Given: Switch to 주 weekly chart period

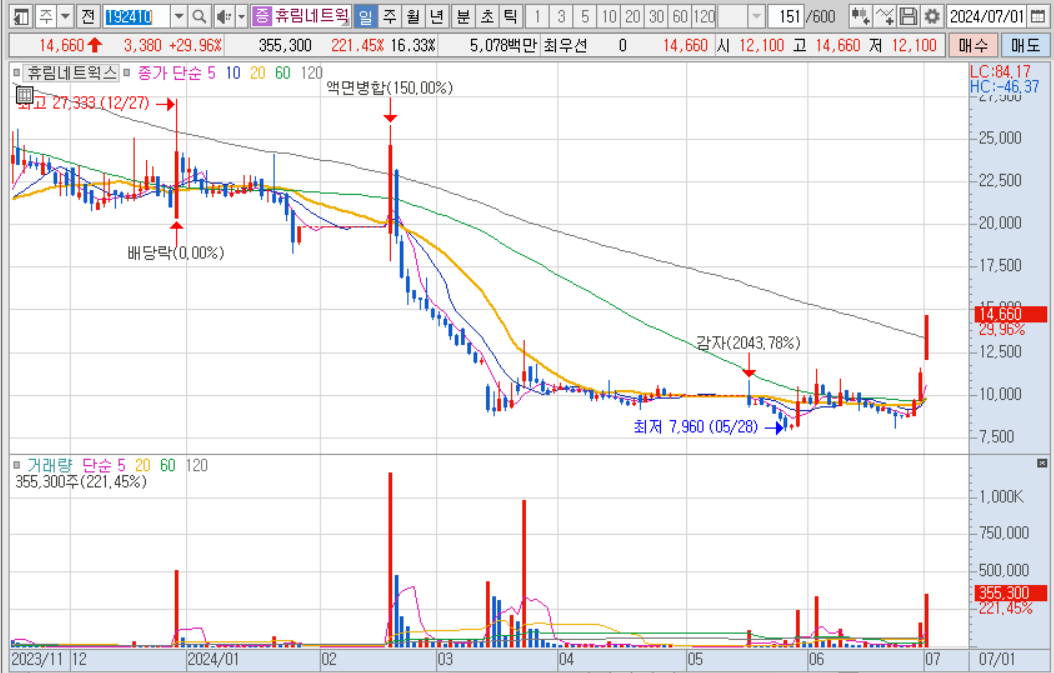Looking at the screenshot, I should click(x=389, y=16).
